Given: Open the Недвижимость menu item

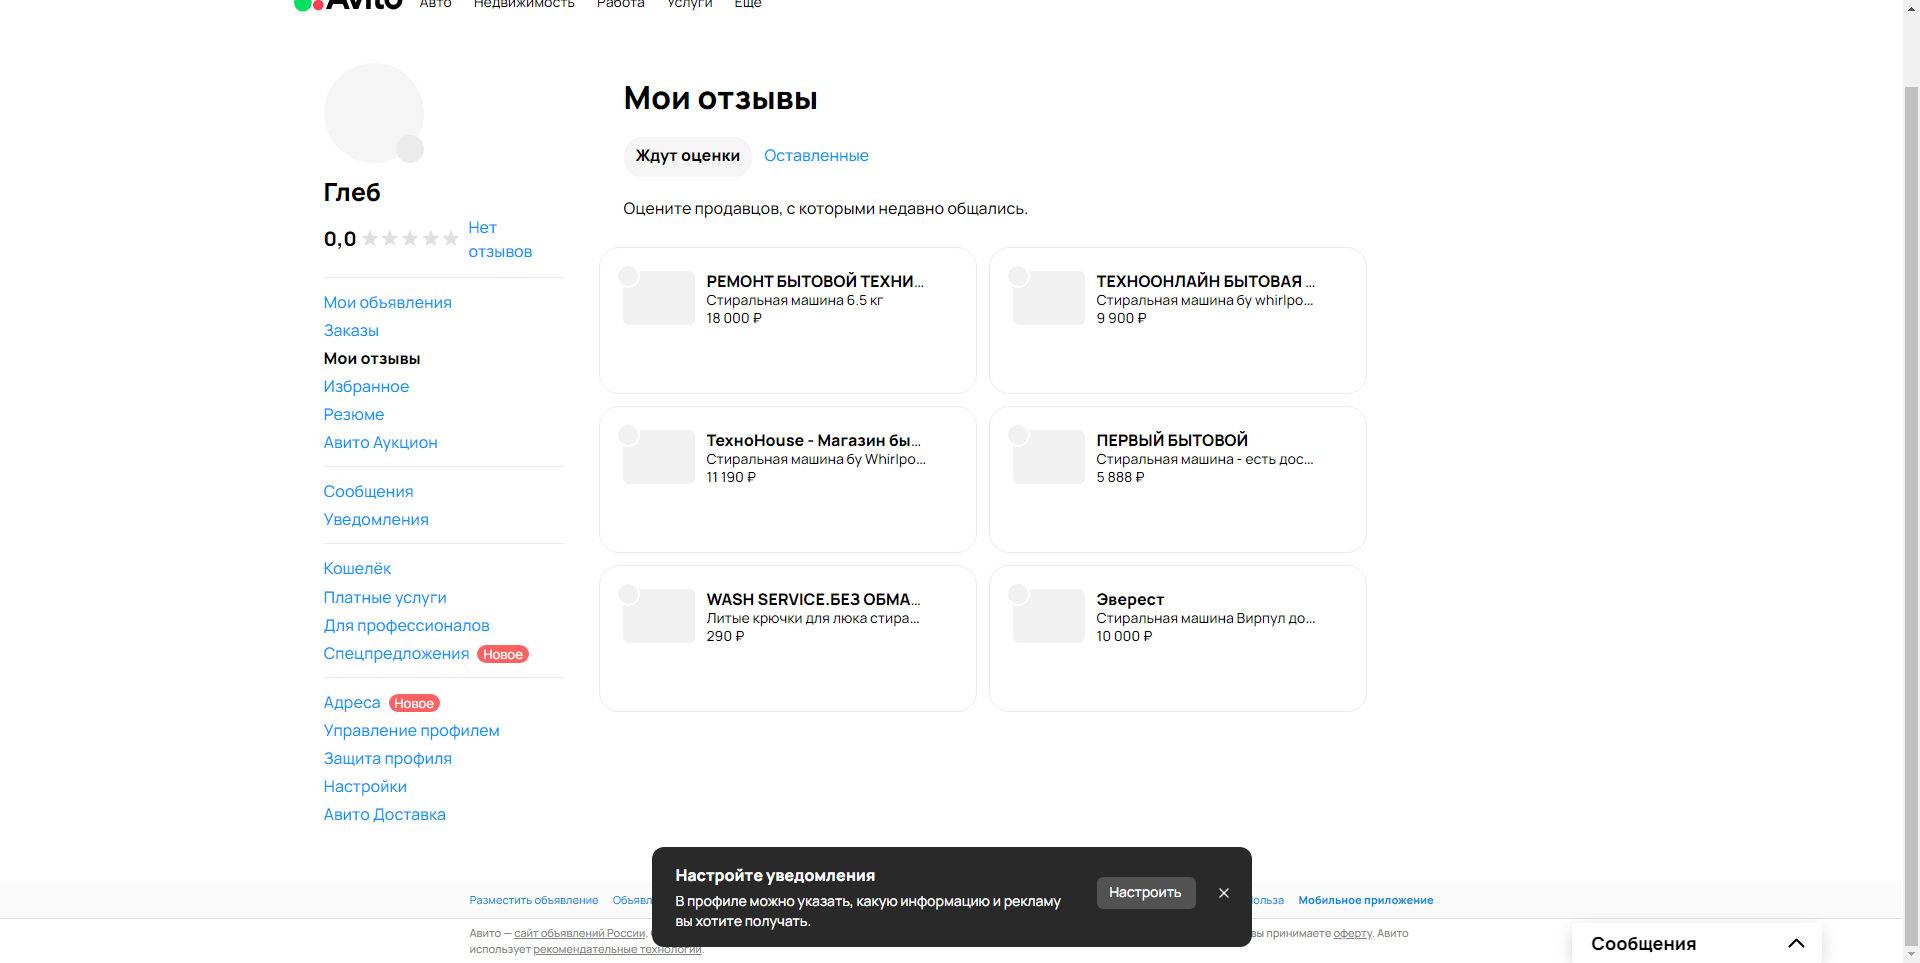Looking at the screenshot, I should pos(524,4).
